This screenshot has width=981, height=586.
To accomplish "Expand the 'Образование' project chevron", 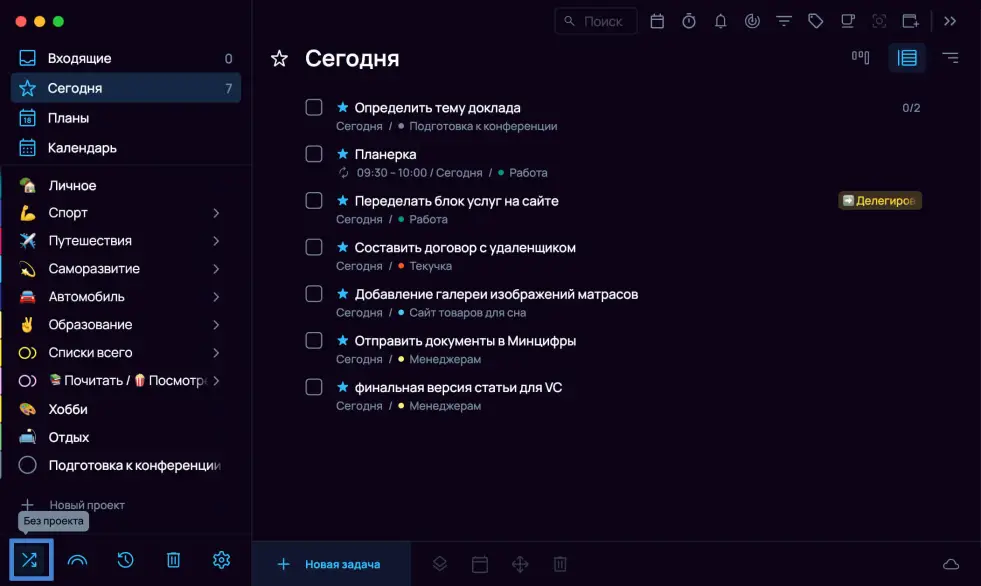I will point(216,325).
